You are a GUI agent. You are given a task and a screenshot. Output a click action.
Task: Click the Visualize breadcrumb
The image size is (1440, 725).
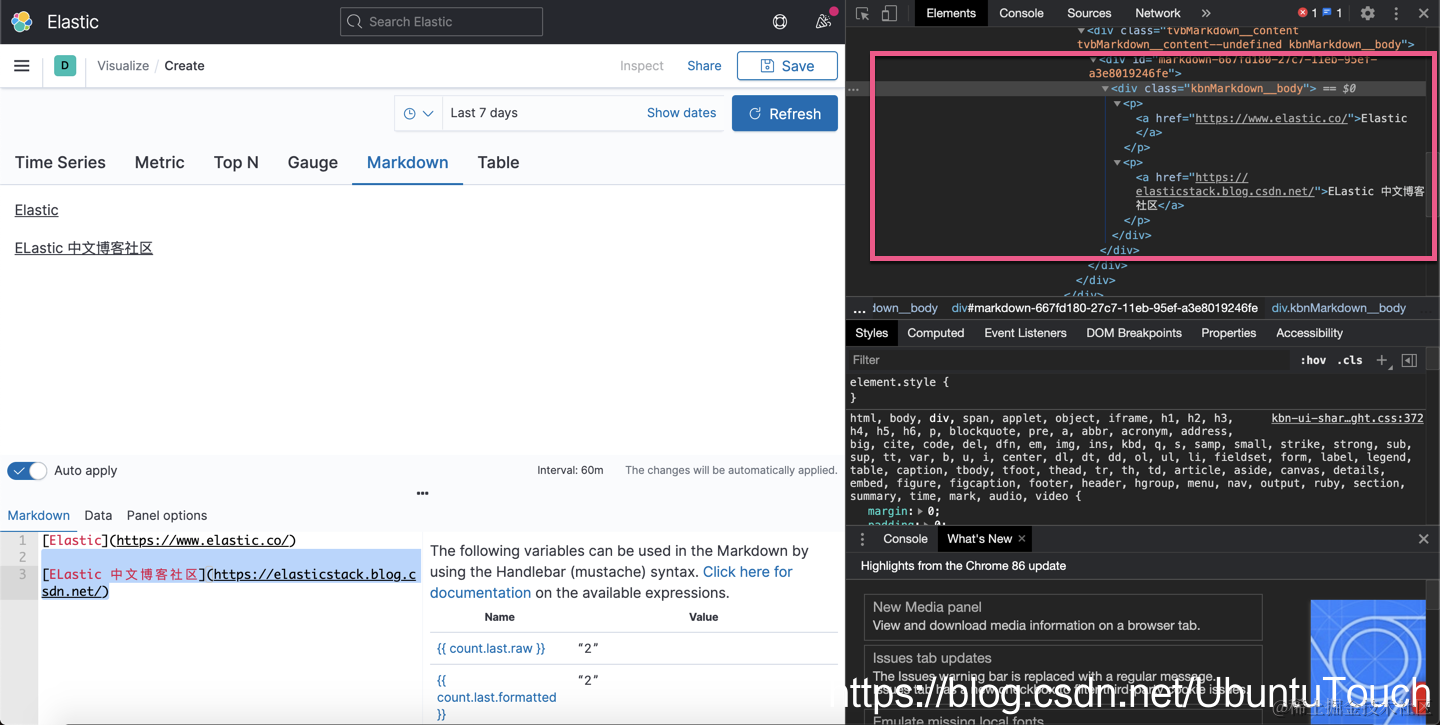pos(123,66)
